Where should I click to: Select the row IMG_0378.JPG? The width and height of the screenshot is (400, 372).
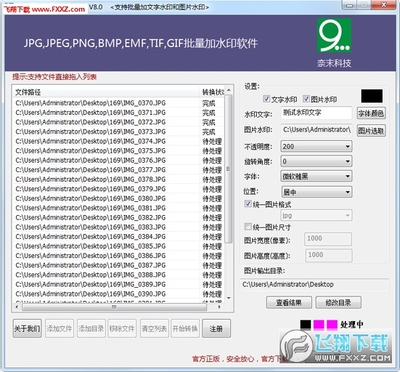(119, 179)
